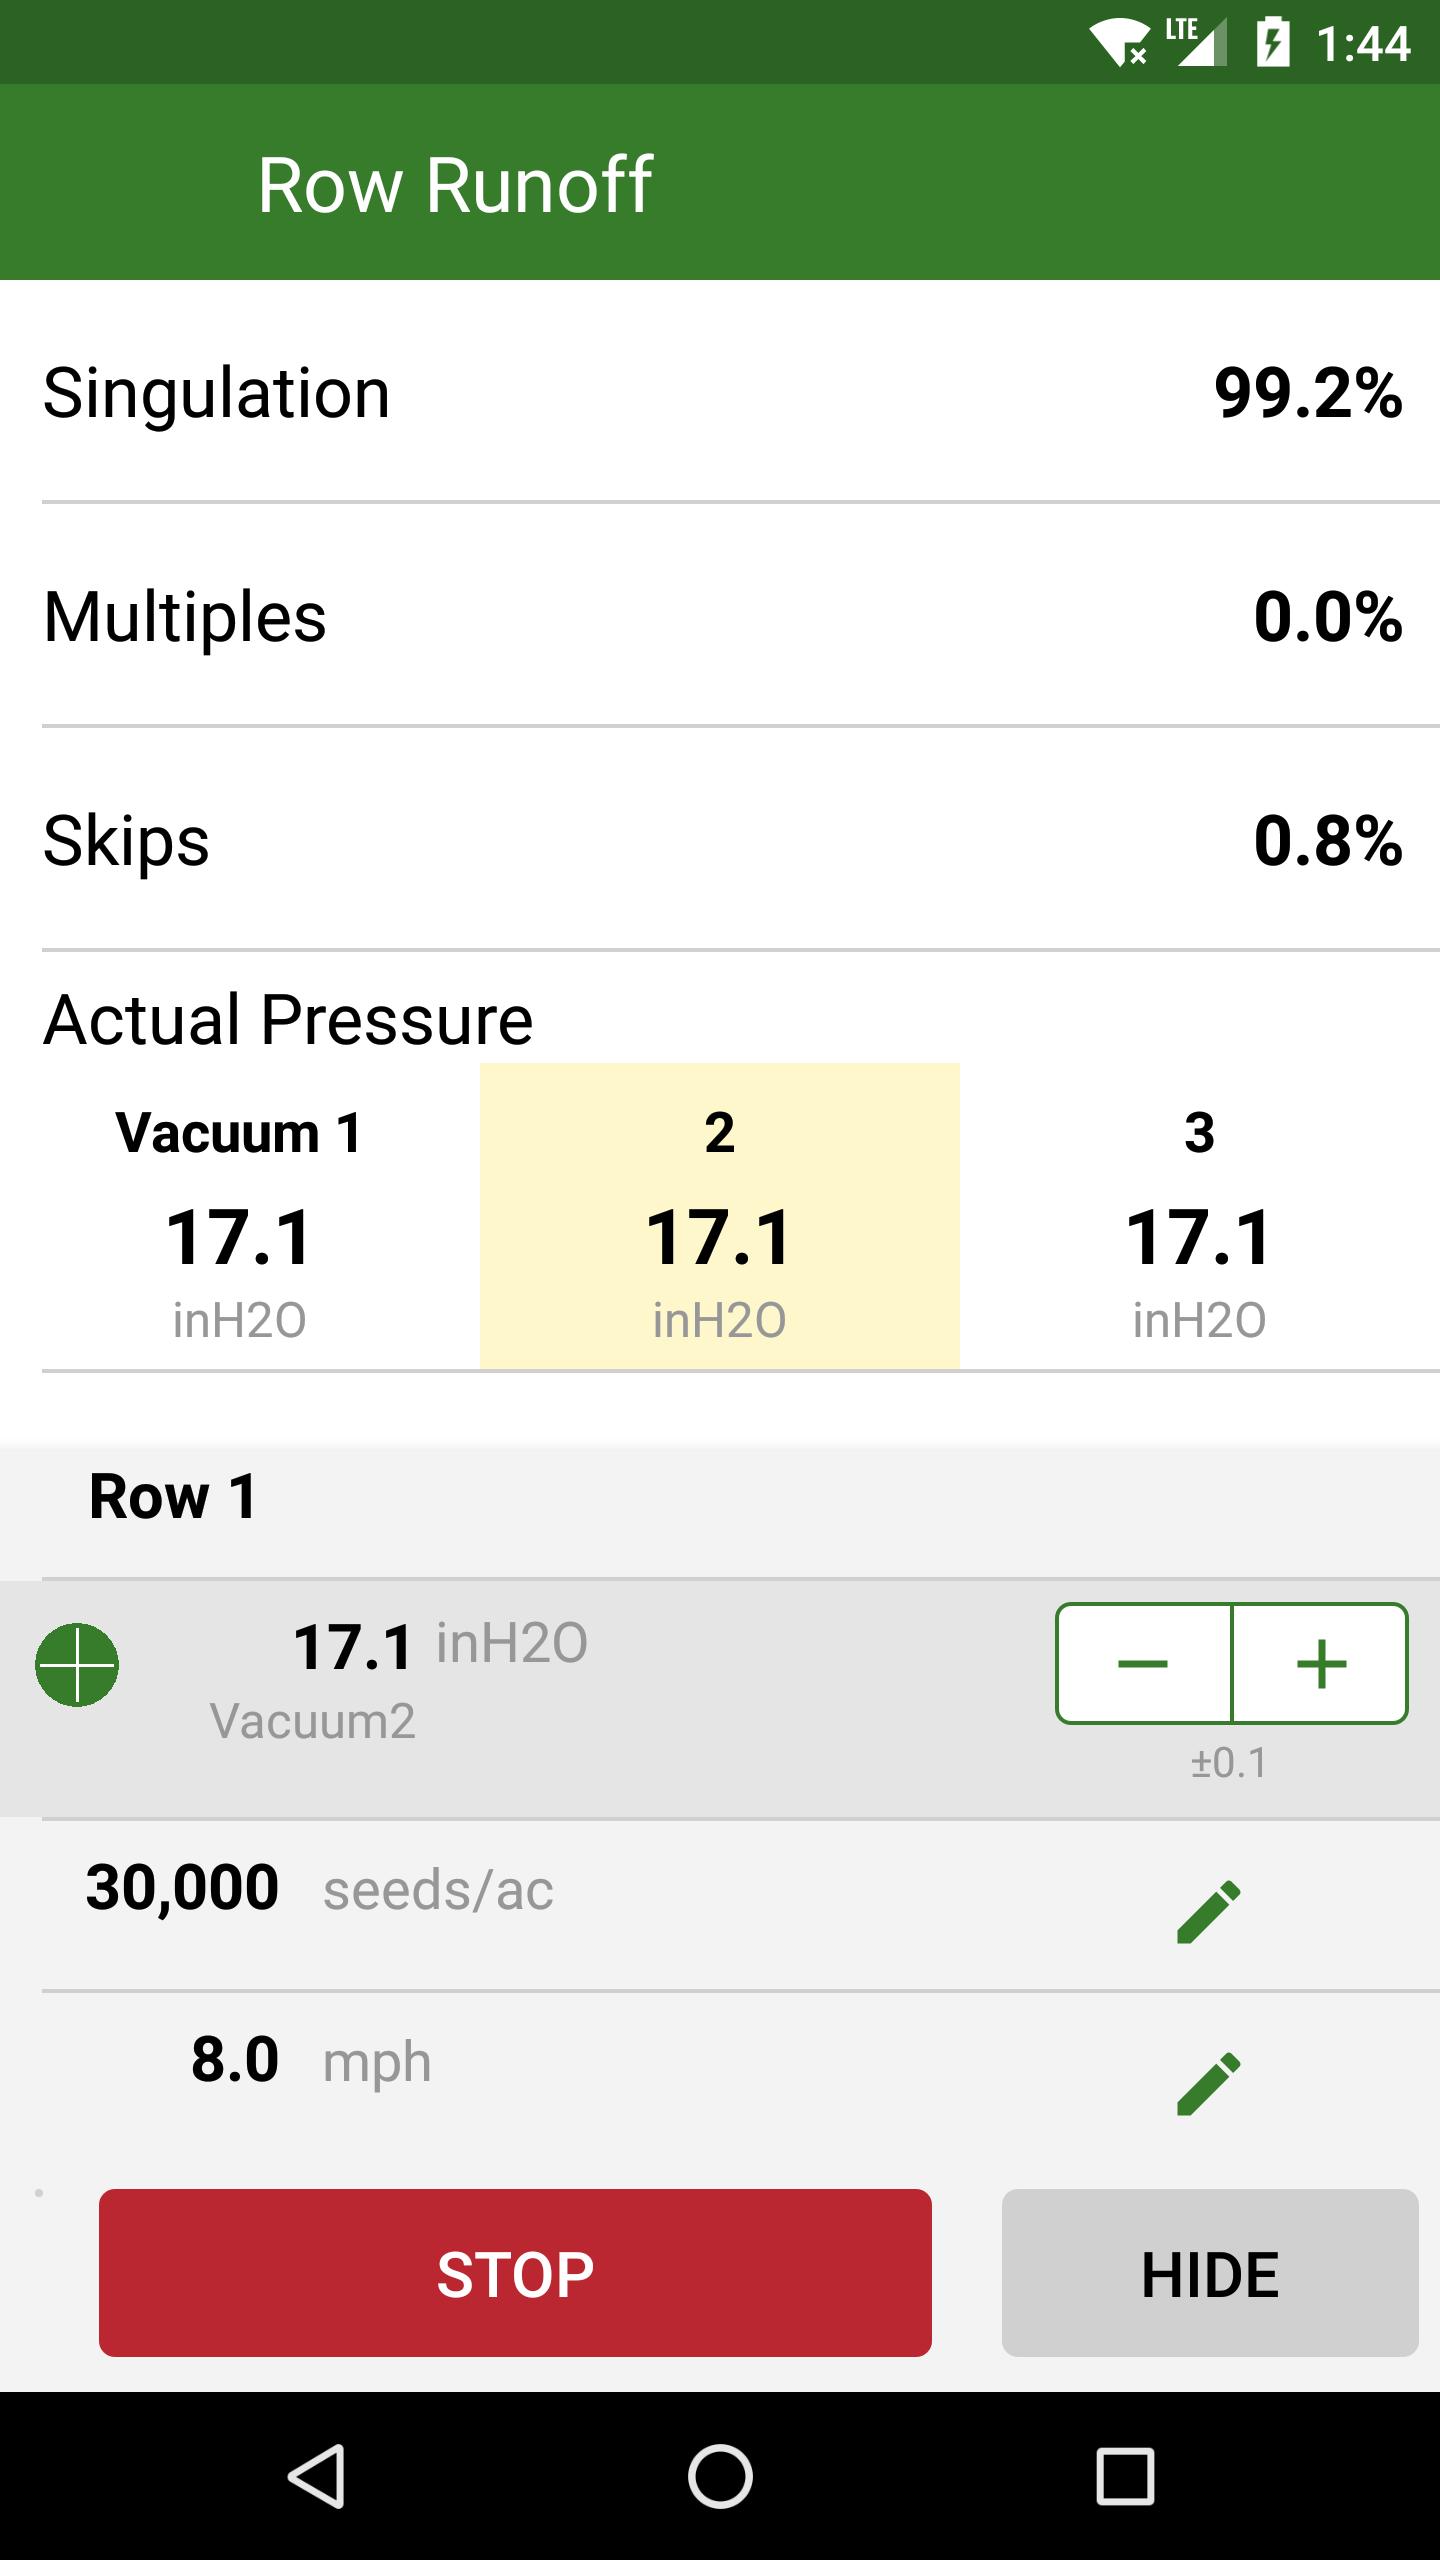This screenshot has height=2560, width=1440.
Task: Select the Vacuum 1 pressure tab
Action: click(x=240, y=1218)
